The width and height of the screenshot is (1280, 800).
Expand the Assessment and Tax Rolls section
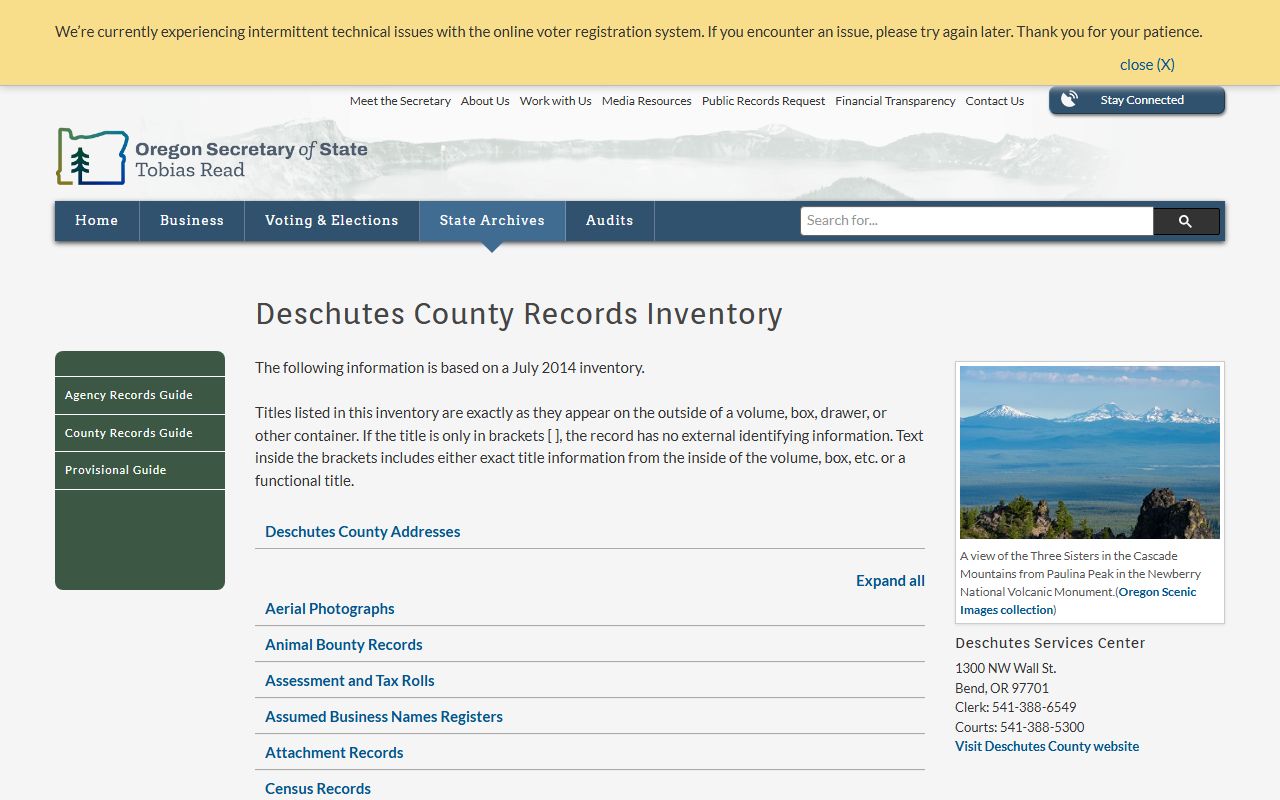coord(590,681)
